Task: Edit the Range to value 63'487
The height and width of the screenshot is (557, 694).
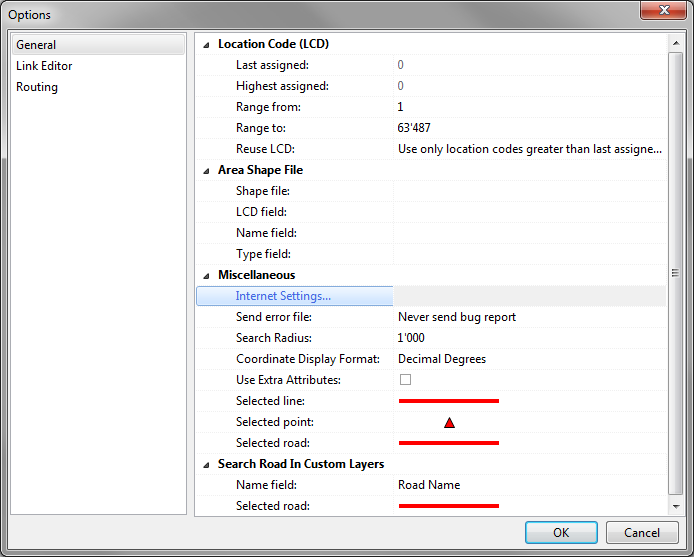Action: pyautogui.click(x=529, y=128)
